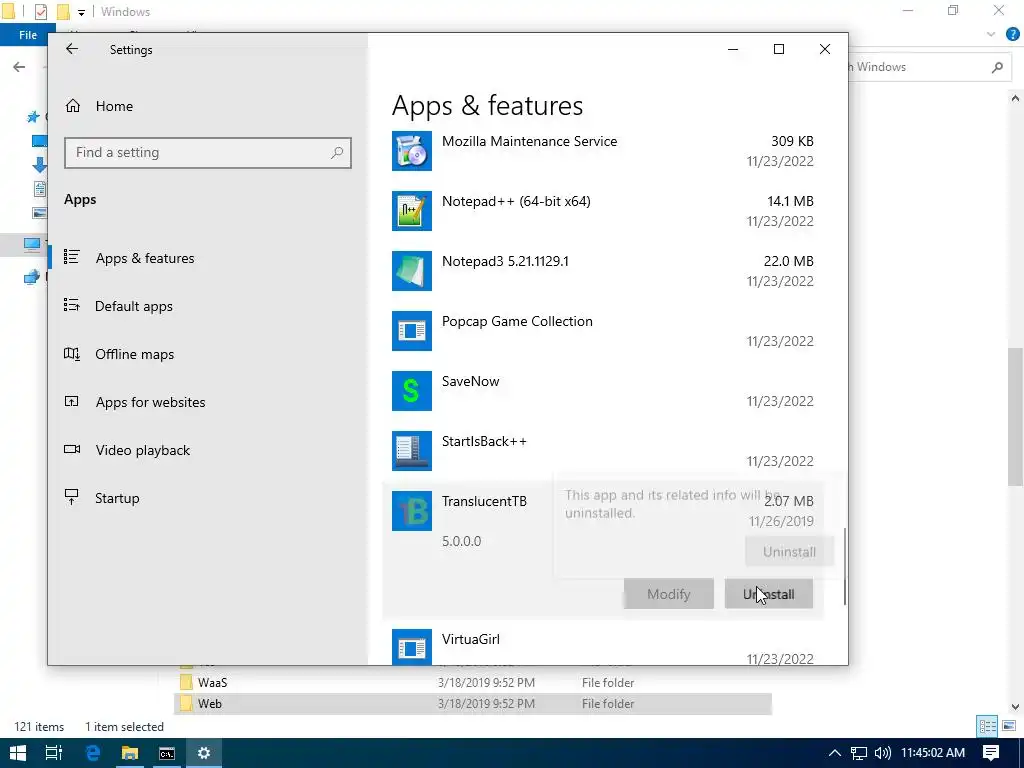The height and width of the screenshot is (768, 1024).
Task: Launch Edge from the taskbar
Action: (x=93, y=753)
